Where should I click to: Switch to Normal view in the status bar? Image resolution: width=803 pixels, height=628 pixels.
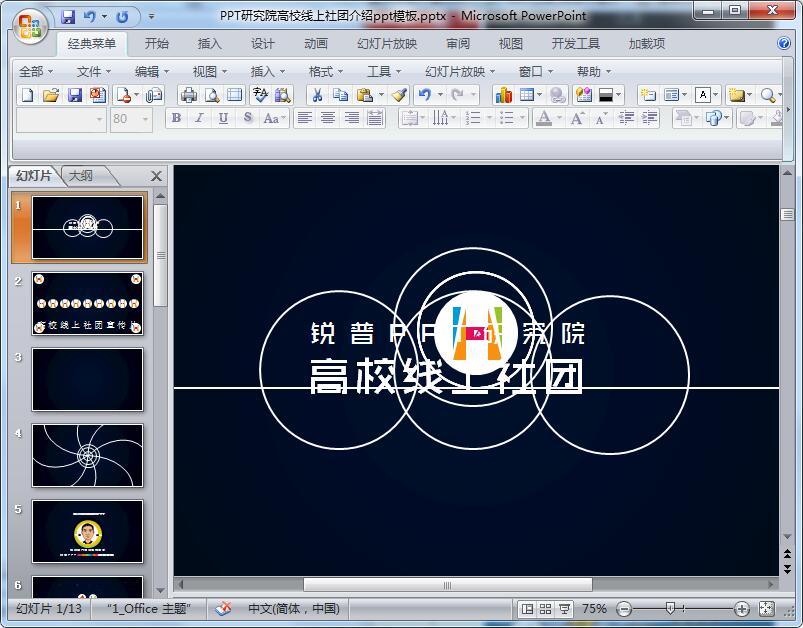tap(527, 609)
